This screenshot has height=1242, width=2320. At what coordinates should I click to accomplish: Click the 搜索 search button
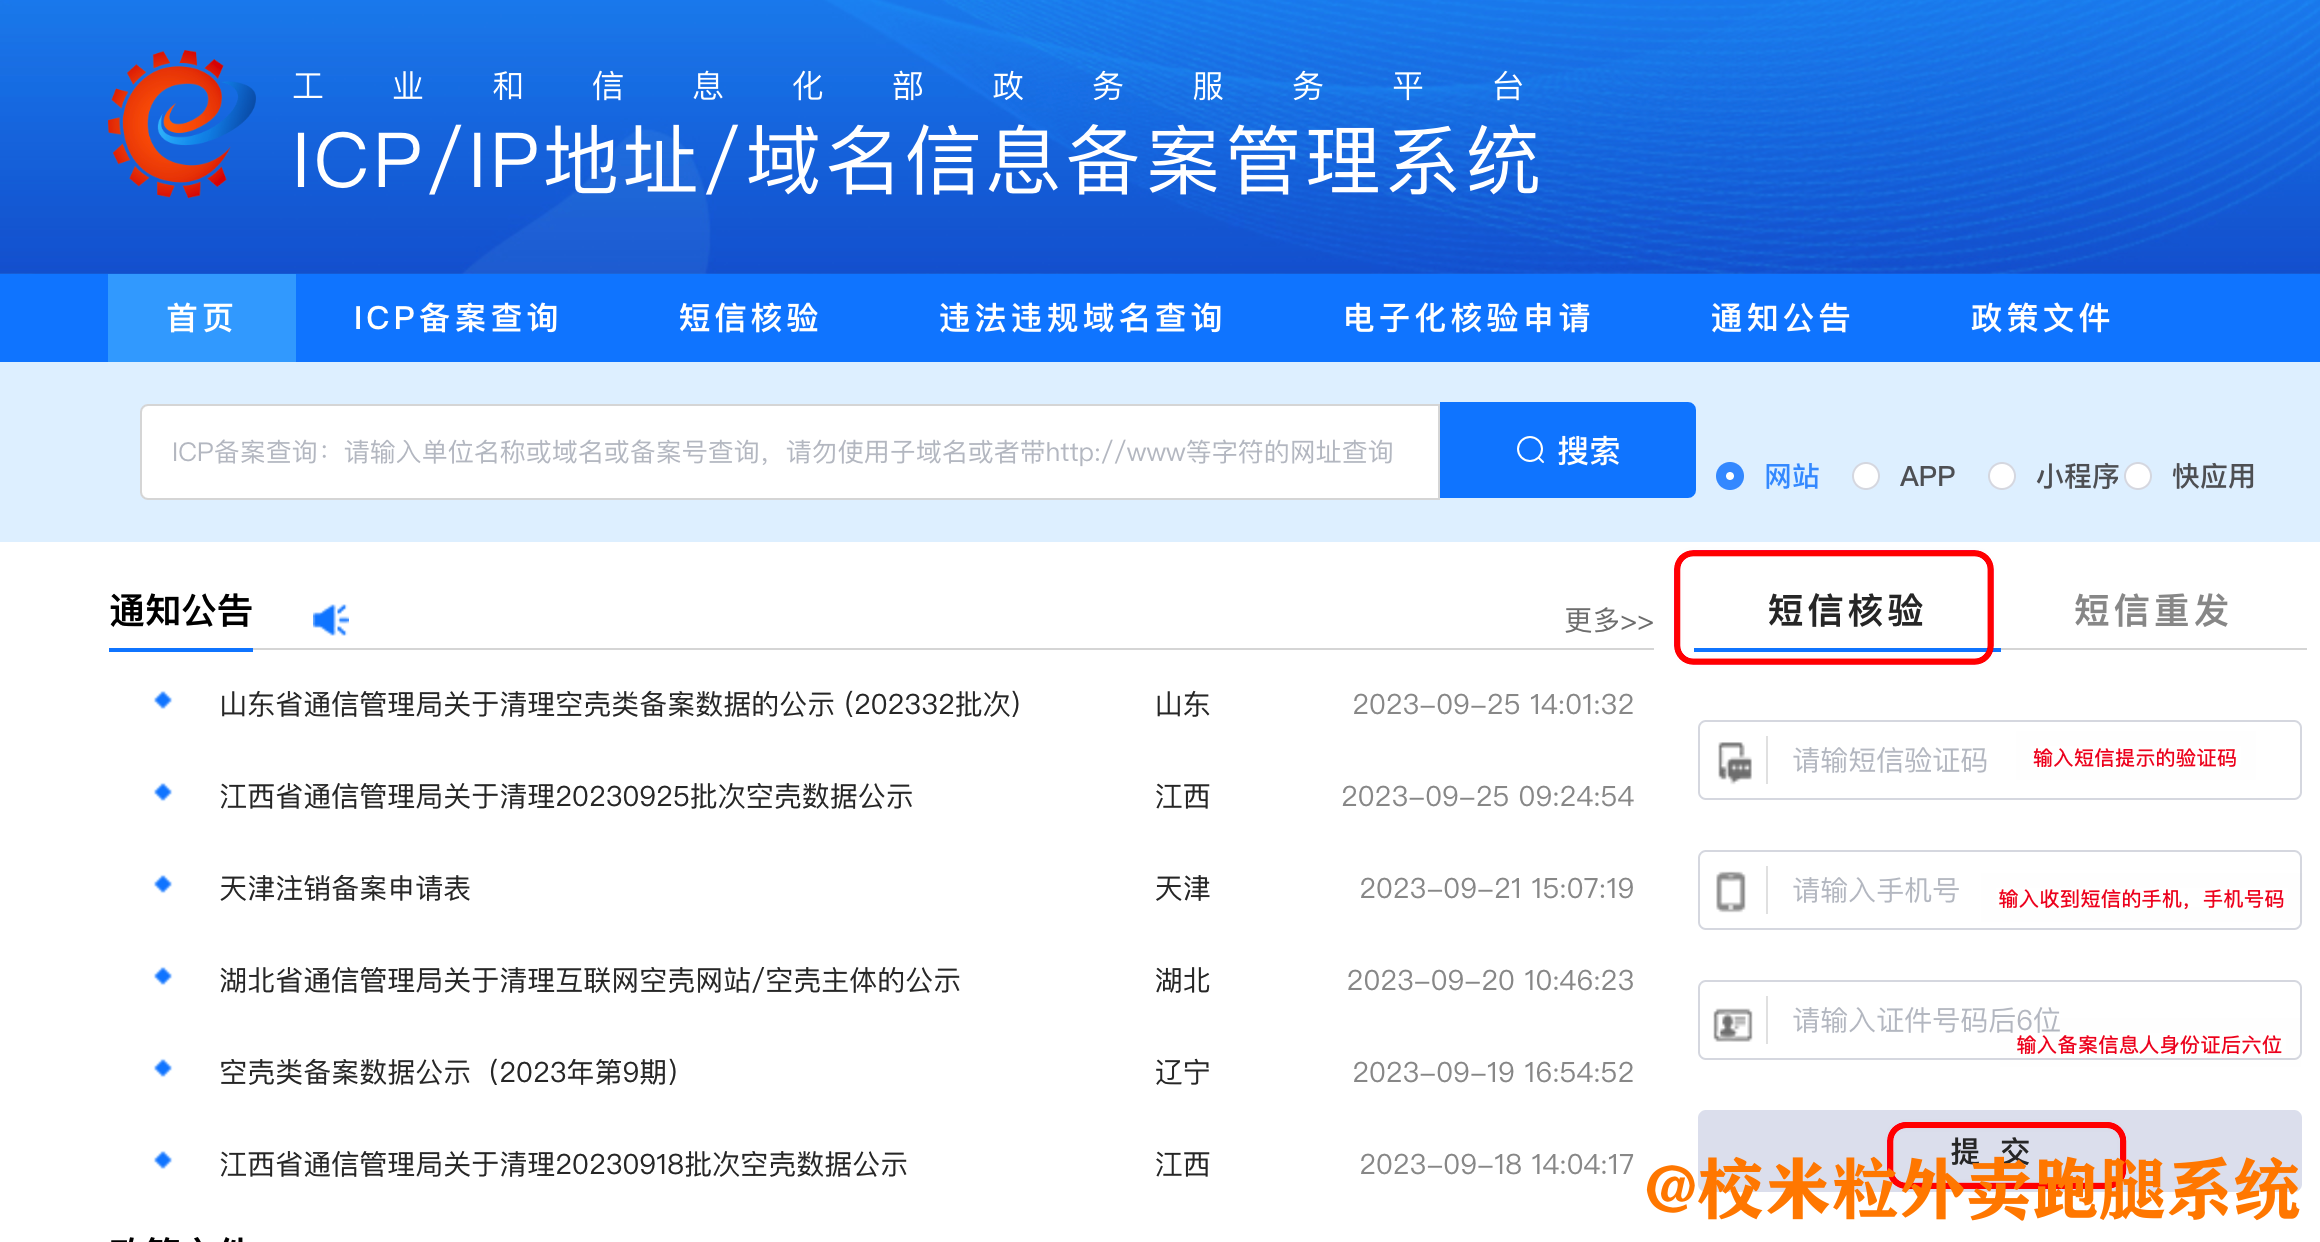click(x=1567, y=450)
